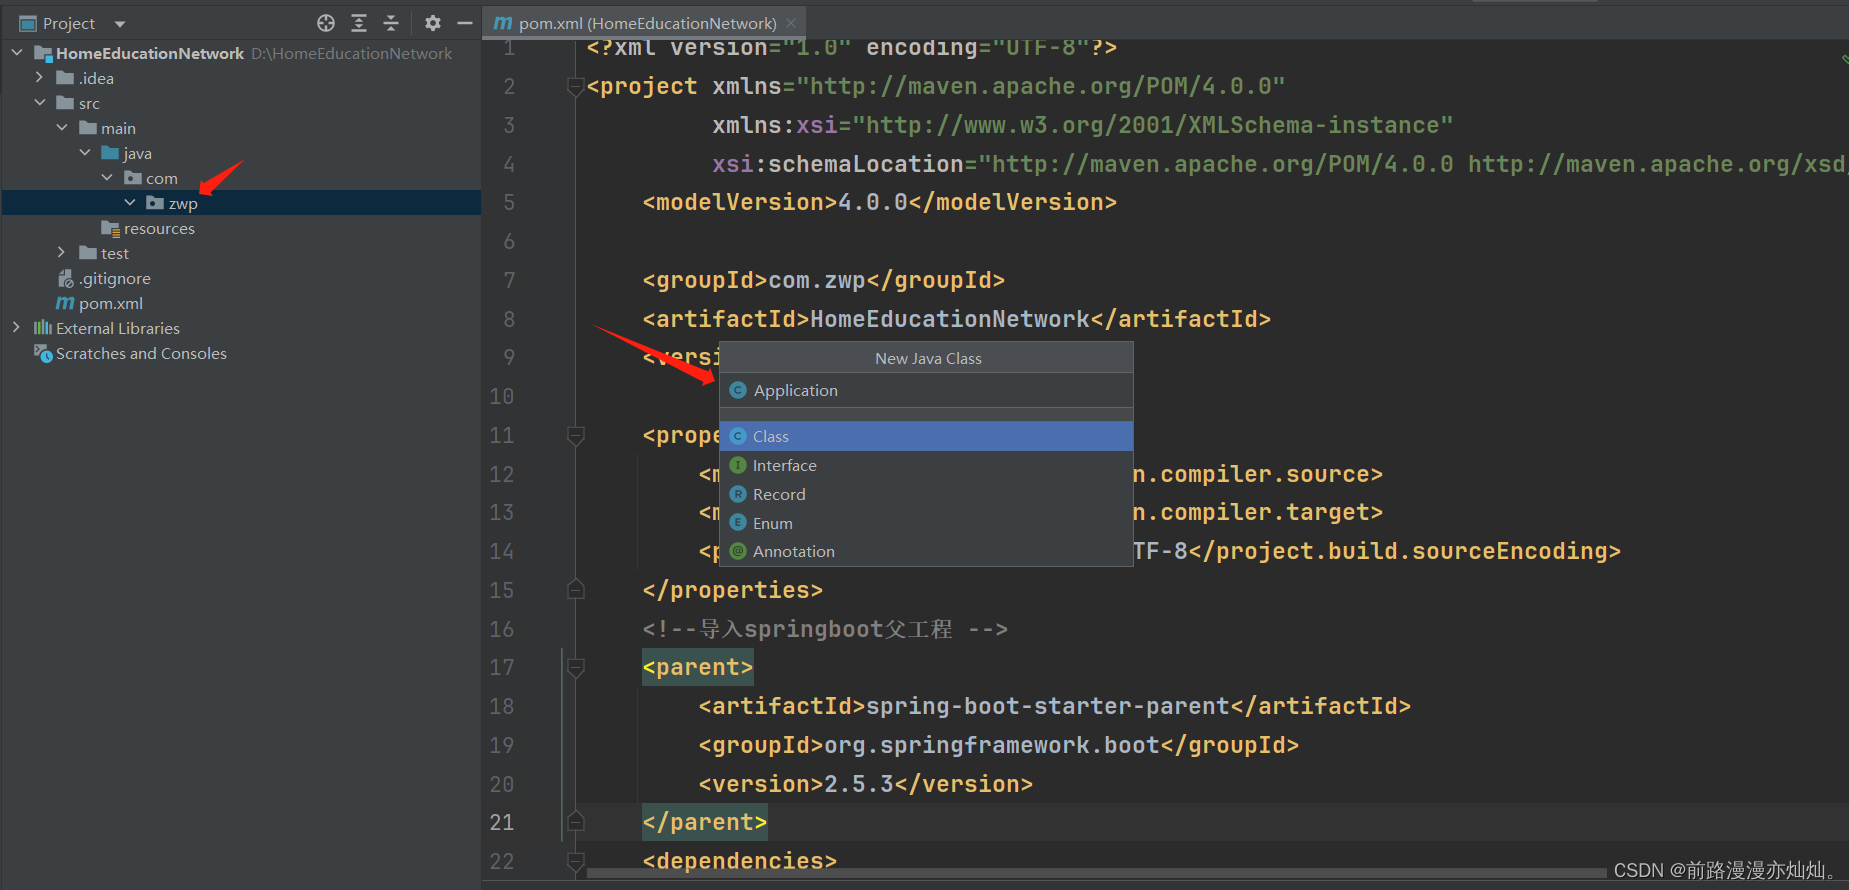This screenshot has height=890, width=1849.
Task: Click the Select Opened File locate icon
Action: [x=326, y=23]
